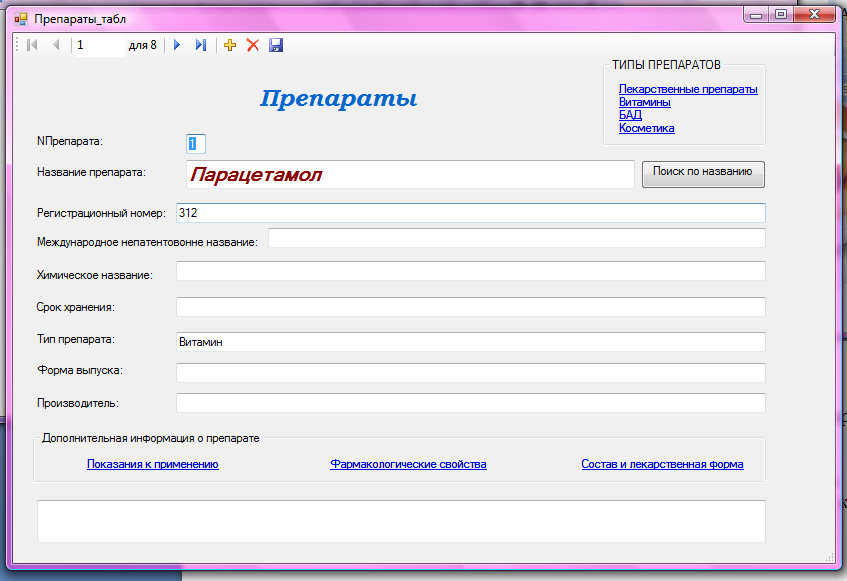This screenshot has width=847, height=581.
Task: Click the large text box at bottom
Action: click(401, 521)
